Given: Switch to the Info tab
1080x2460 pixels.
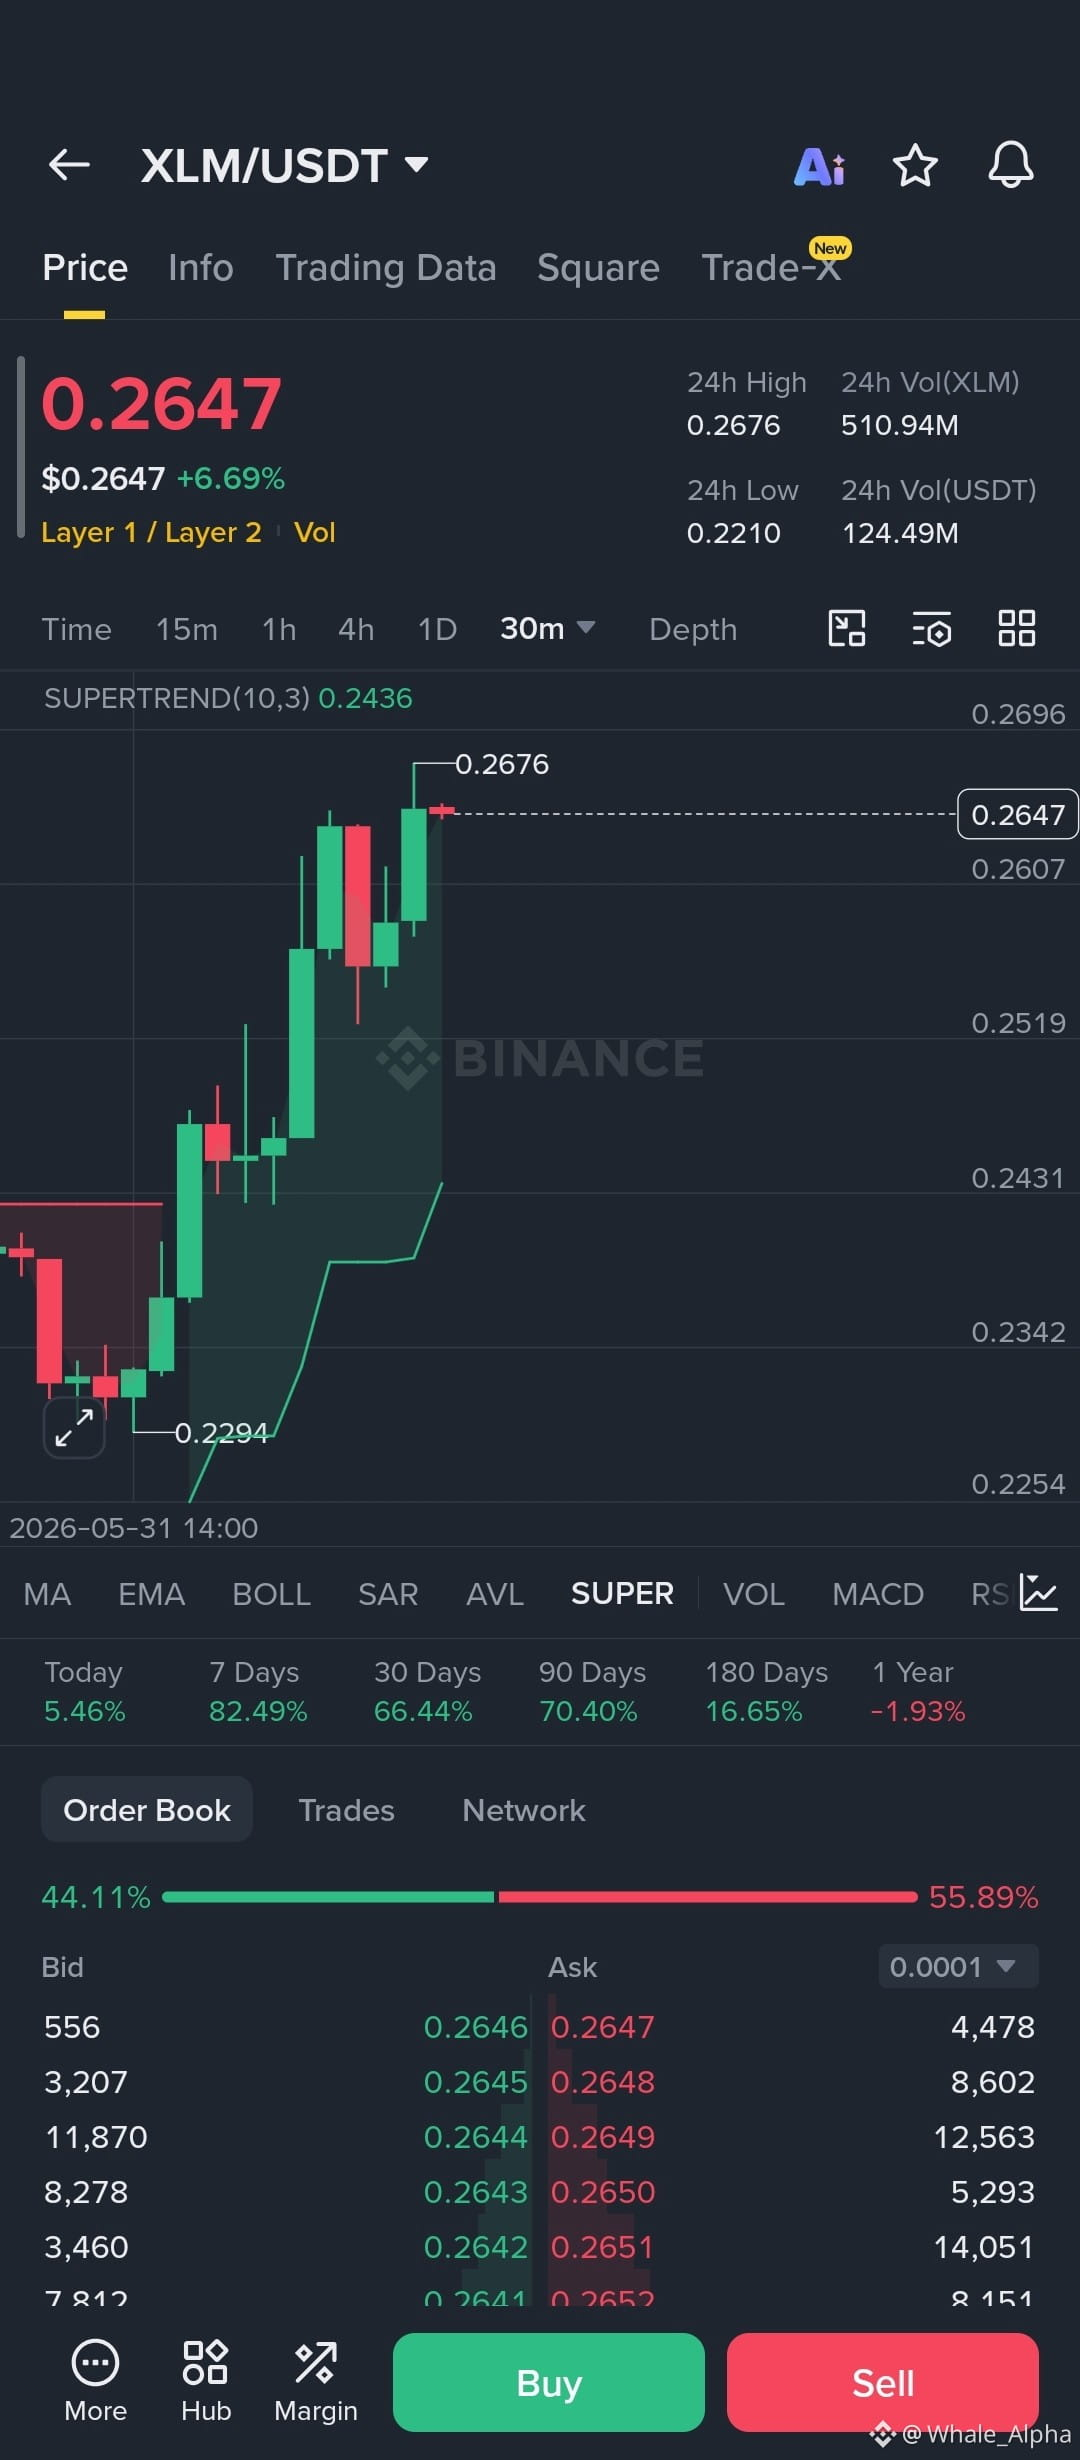Looking at the screenshot, I should [x=201, y=268].
